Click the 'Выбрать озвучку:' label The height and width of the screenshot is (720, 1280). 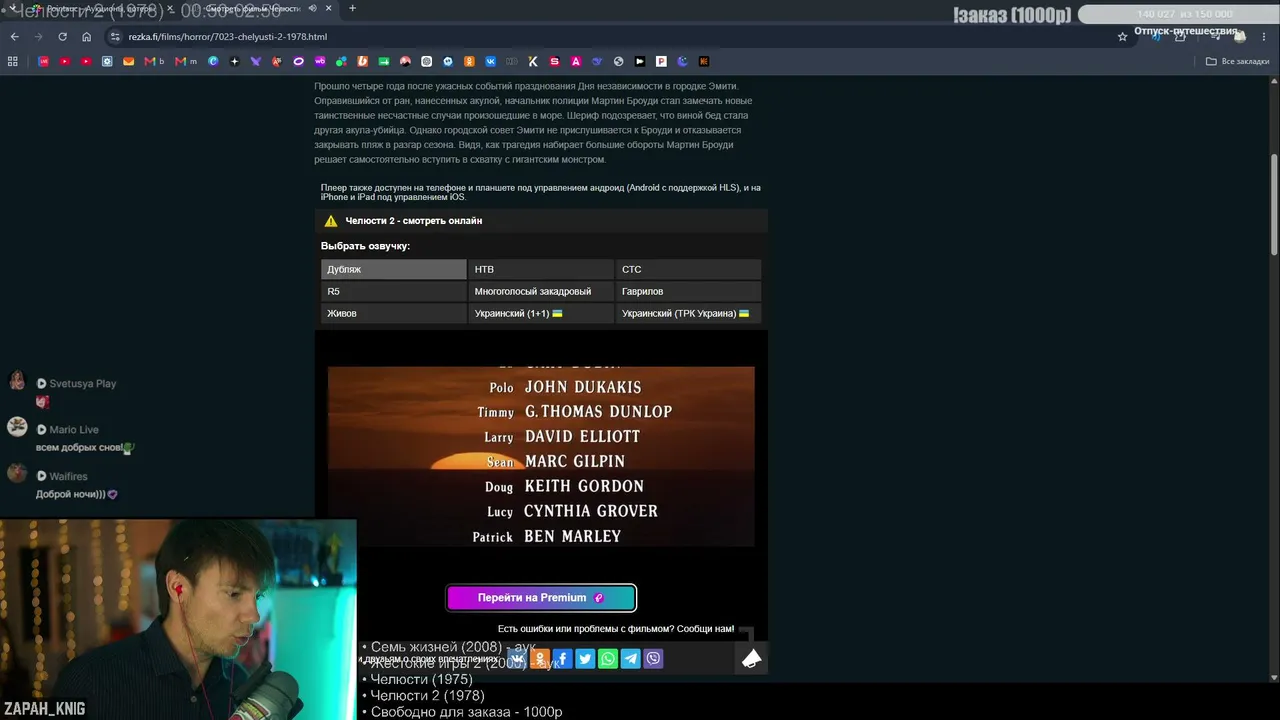pyautogui.click(x=365, y=246)
